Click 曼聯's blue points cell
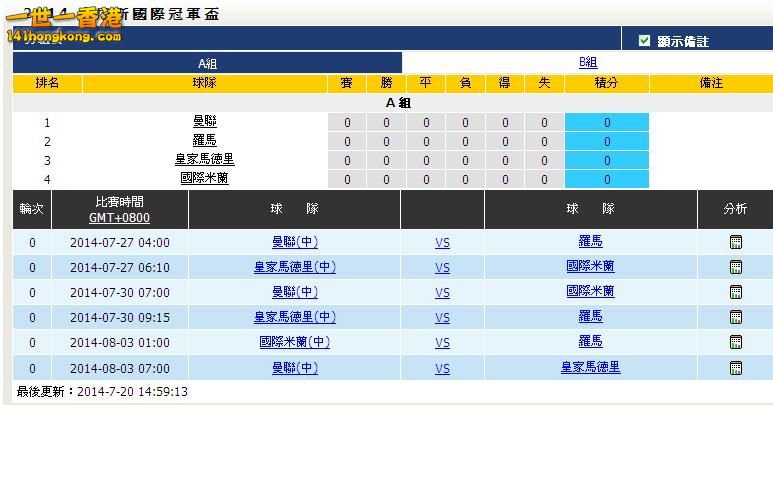773x494 pixels. tap(607, 122)
